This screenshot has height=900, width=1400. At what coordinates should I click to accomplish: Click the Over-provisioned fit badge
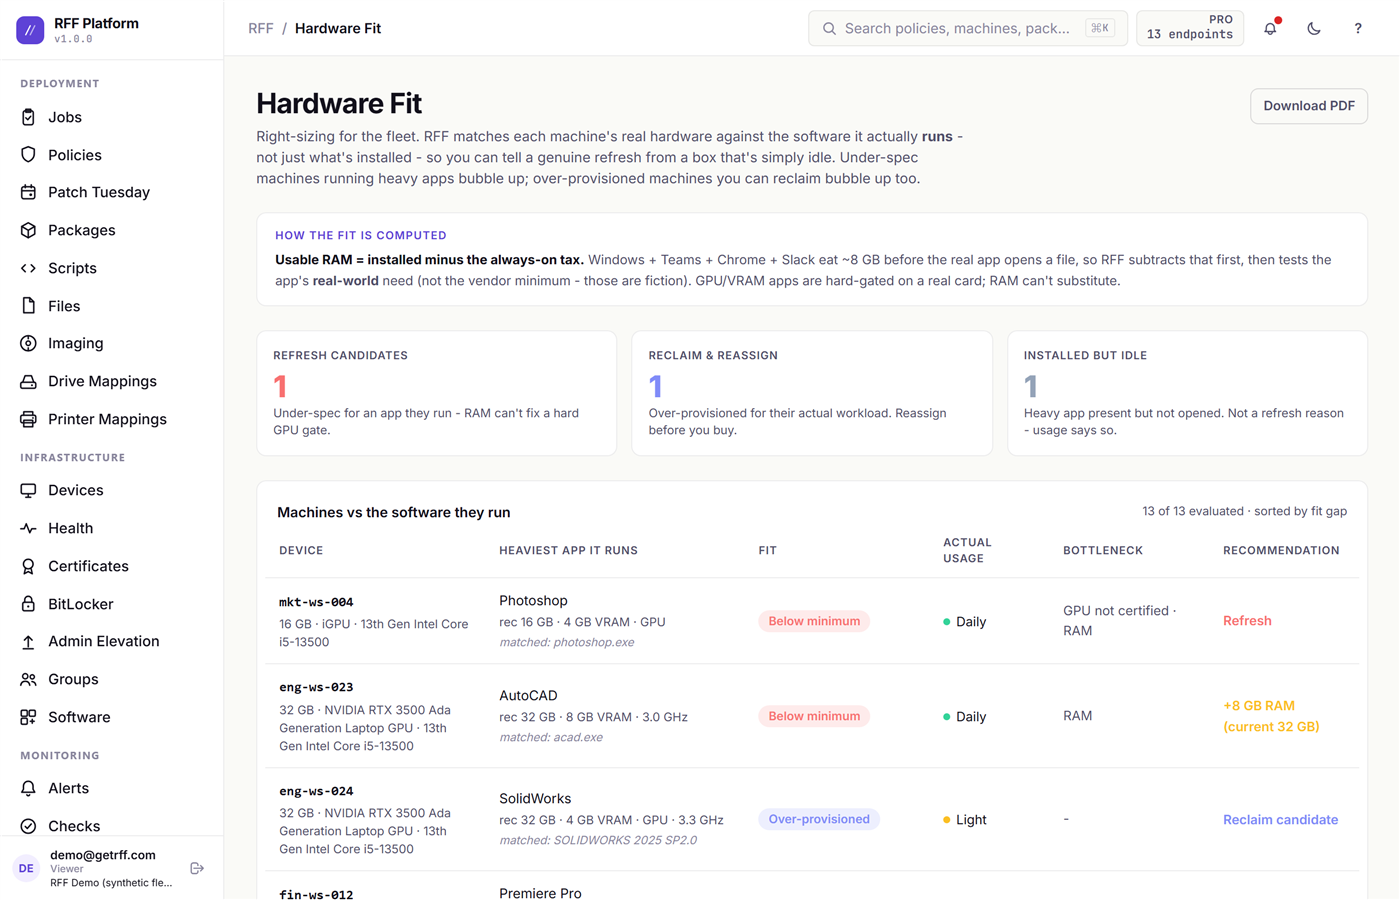click(819, 819)
